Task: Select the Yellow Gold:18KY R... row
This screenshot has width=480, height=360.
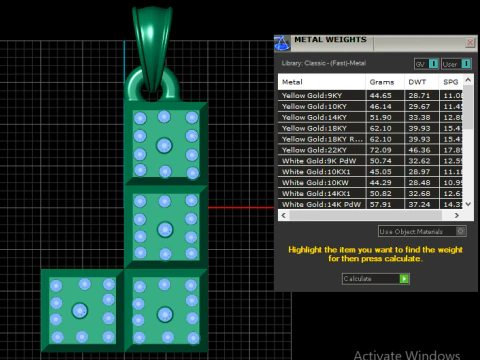Action: tap(370, 139)
